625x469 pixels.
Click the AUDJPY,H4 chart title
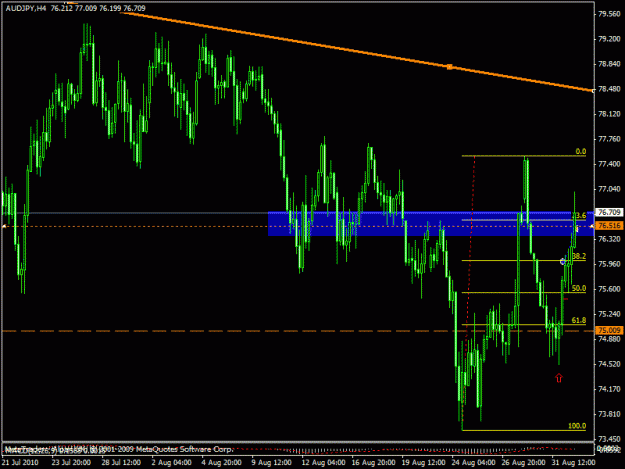point(26,8)
